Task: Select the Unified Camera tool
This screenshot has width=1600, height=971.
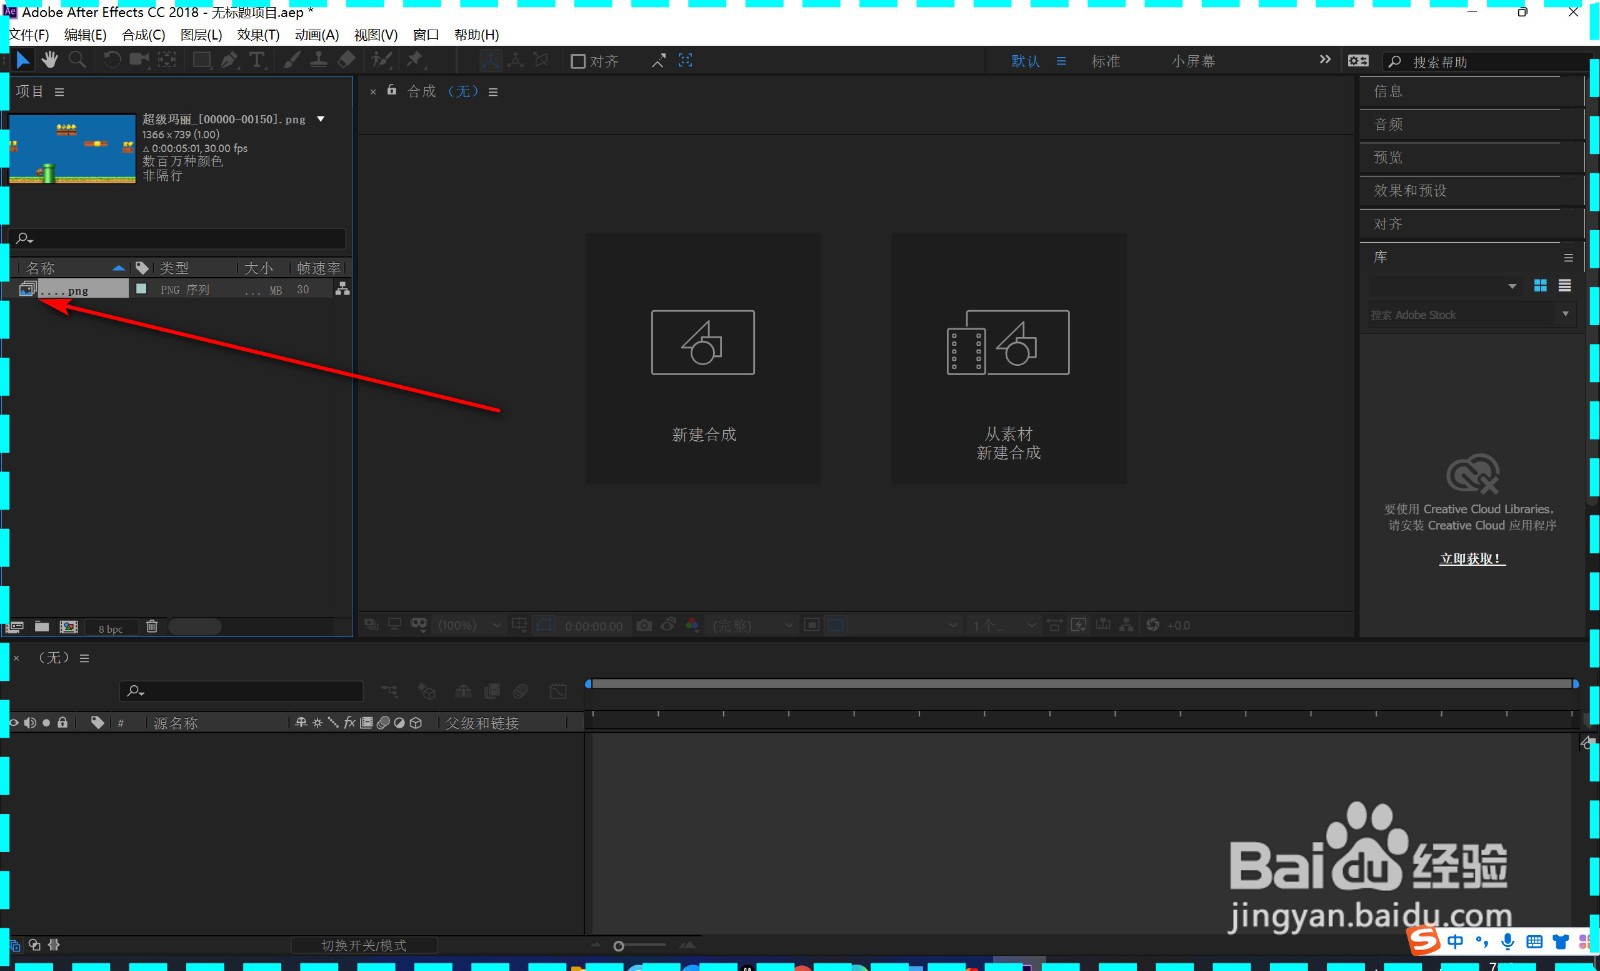Action: point(139,60)
